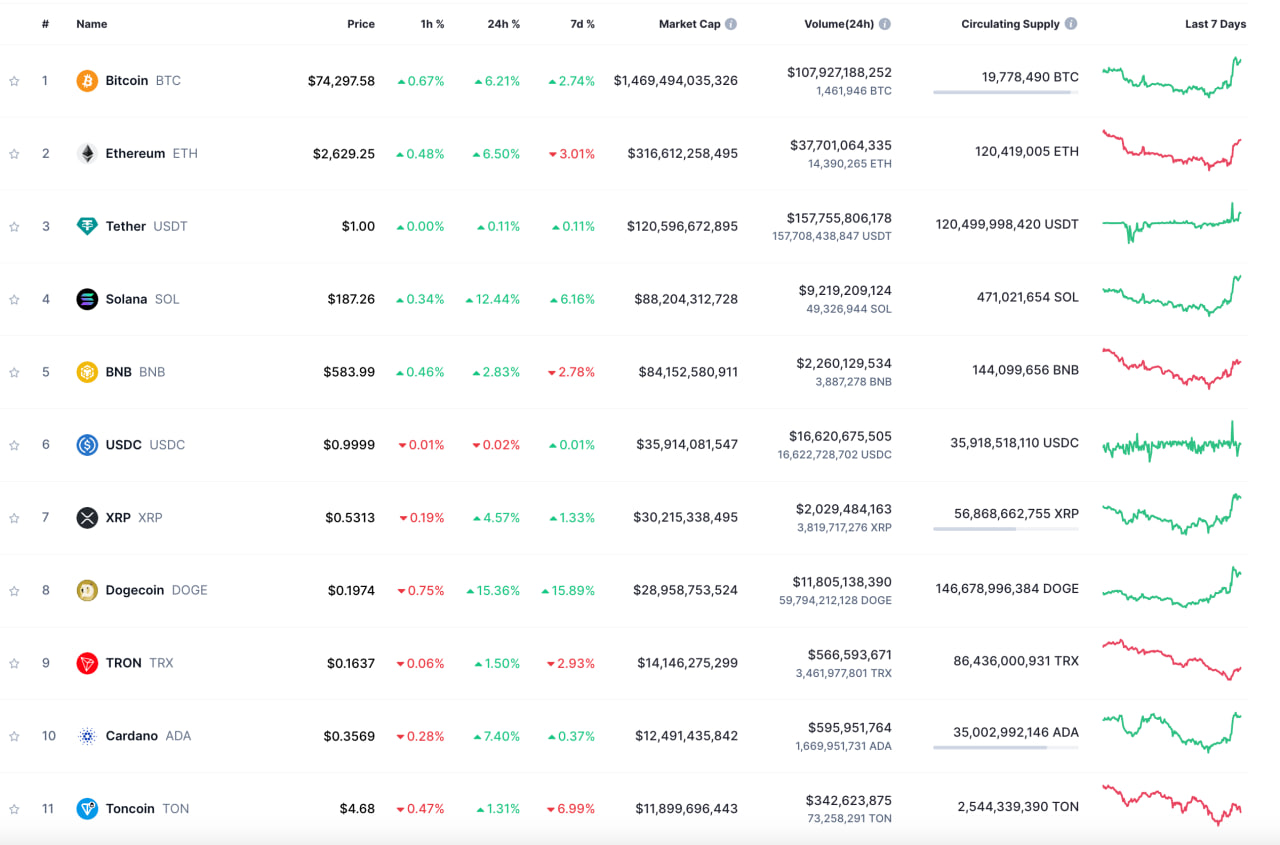Click the Solana coin logo
1280x845 pixels.
click(x=87, y=299)
